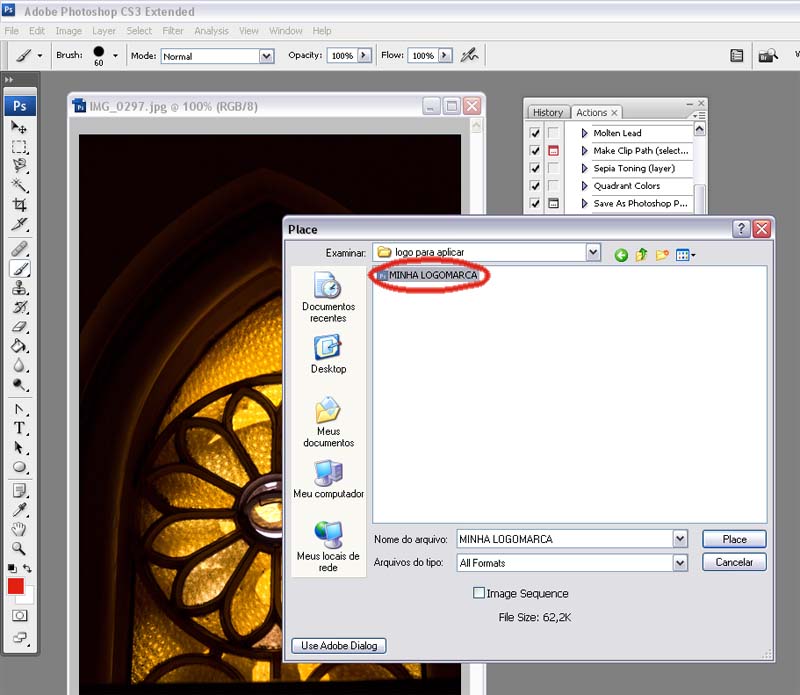Open the Filter menu
The width and height of the screenshot is (800, 695).
(173, 31)
